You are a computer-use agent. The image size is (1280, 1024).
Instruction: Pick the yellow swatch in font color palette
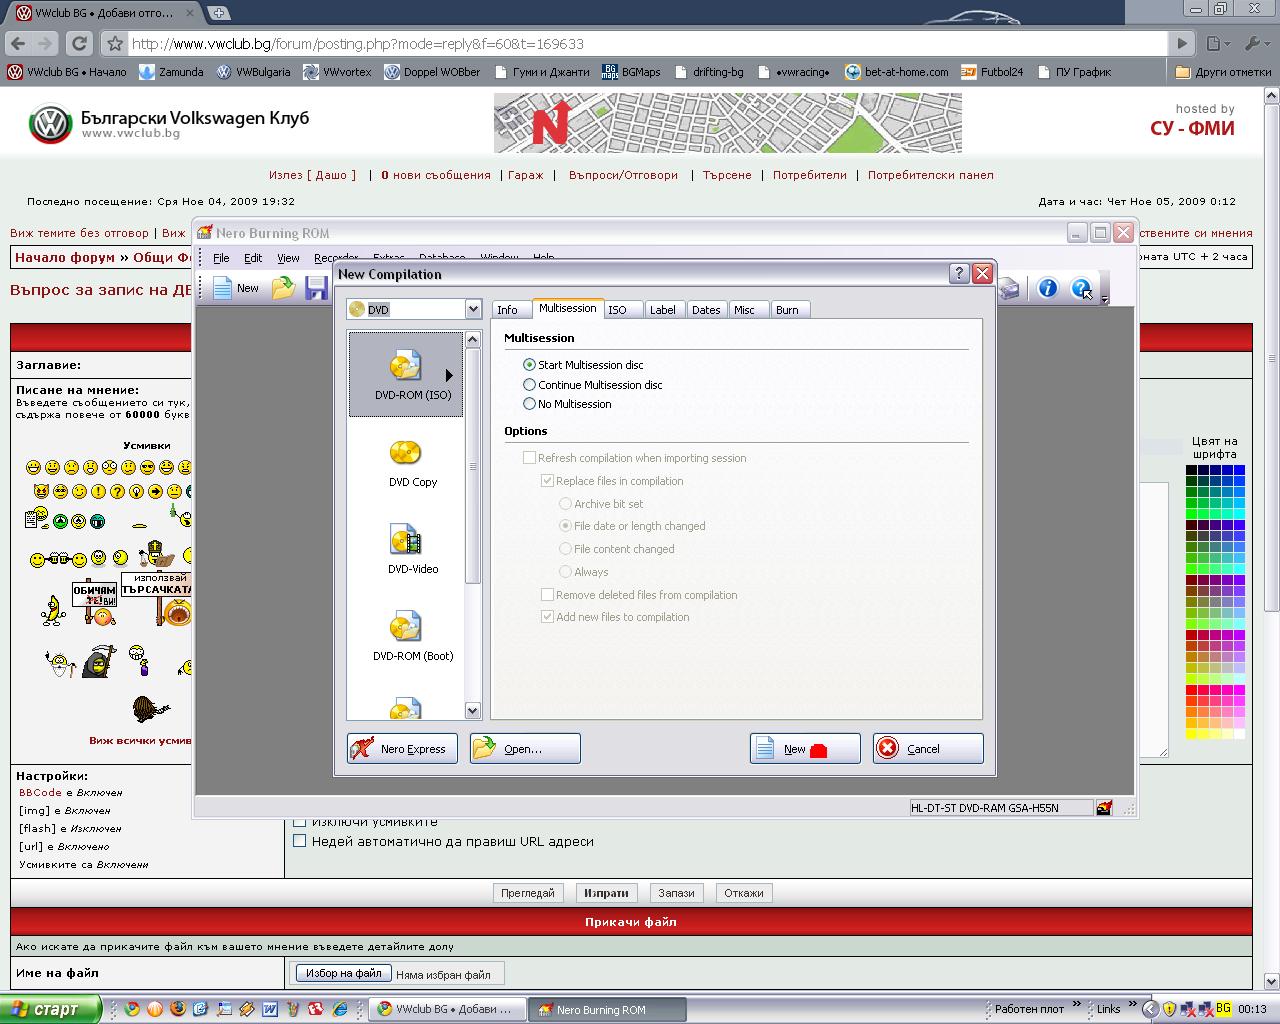(x=1192, y=734)
